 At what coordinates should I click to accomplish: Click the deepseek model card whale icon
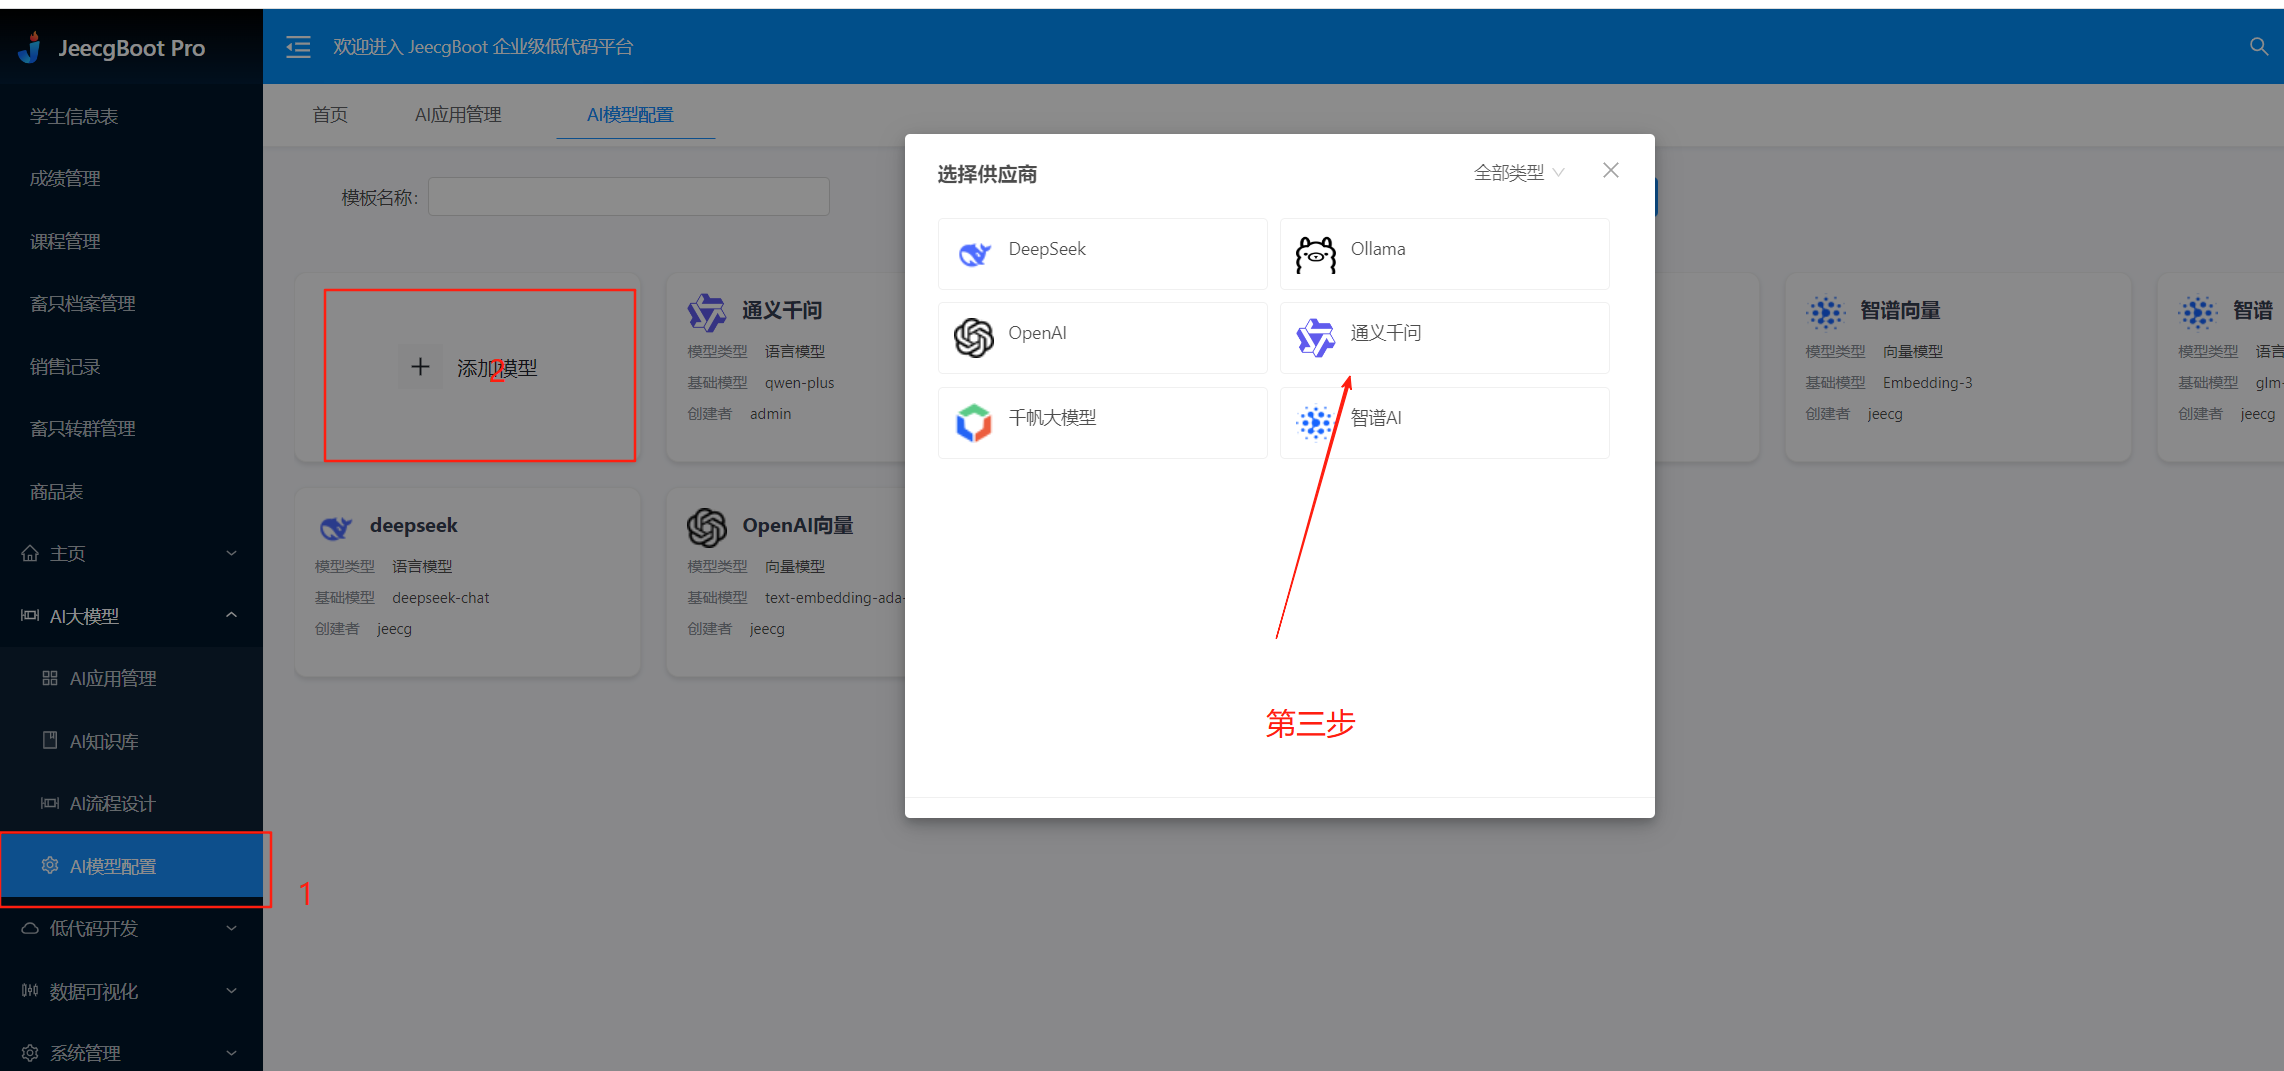click(335, 527)
